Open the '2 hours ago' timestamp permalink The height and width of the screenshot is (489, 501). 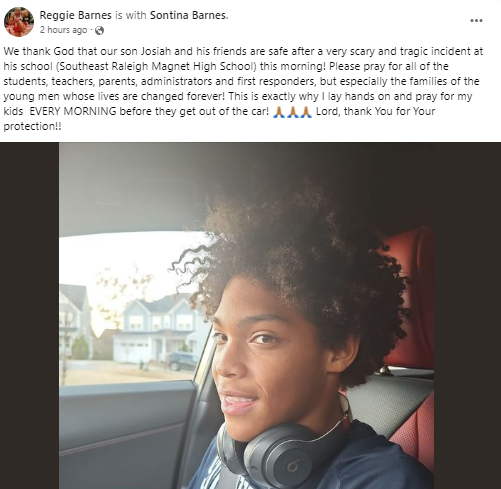pos(63,30)
